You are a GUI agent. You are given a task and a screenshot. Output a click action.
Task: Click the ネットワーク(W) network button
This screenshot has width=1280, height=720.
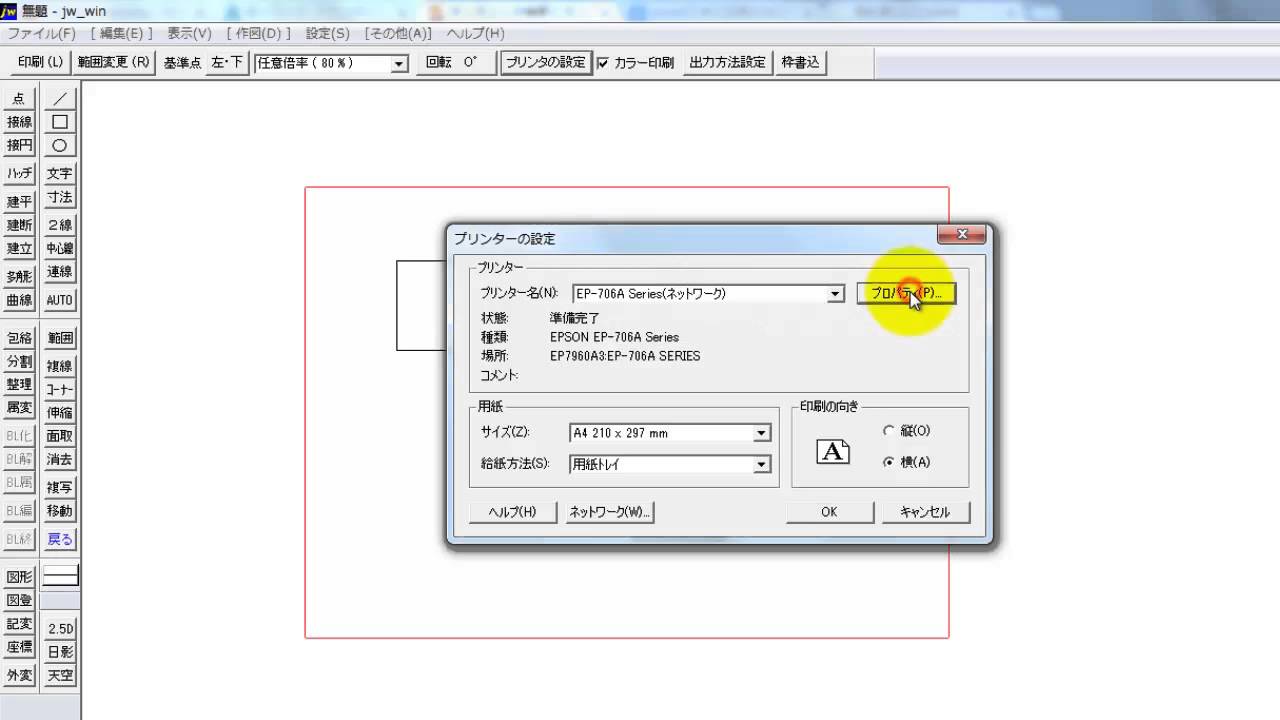pyautogui.click(x=609, y=511)
